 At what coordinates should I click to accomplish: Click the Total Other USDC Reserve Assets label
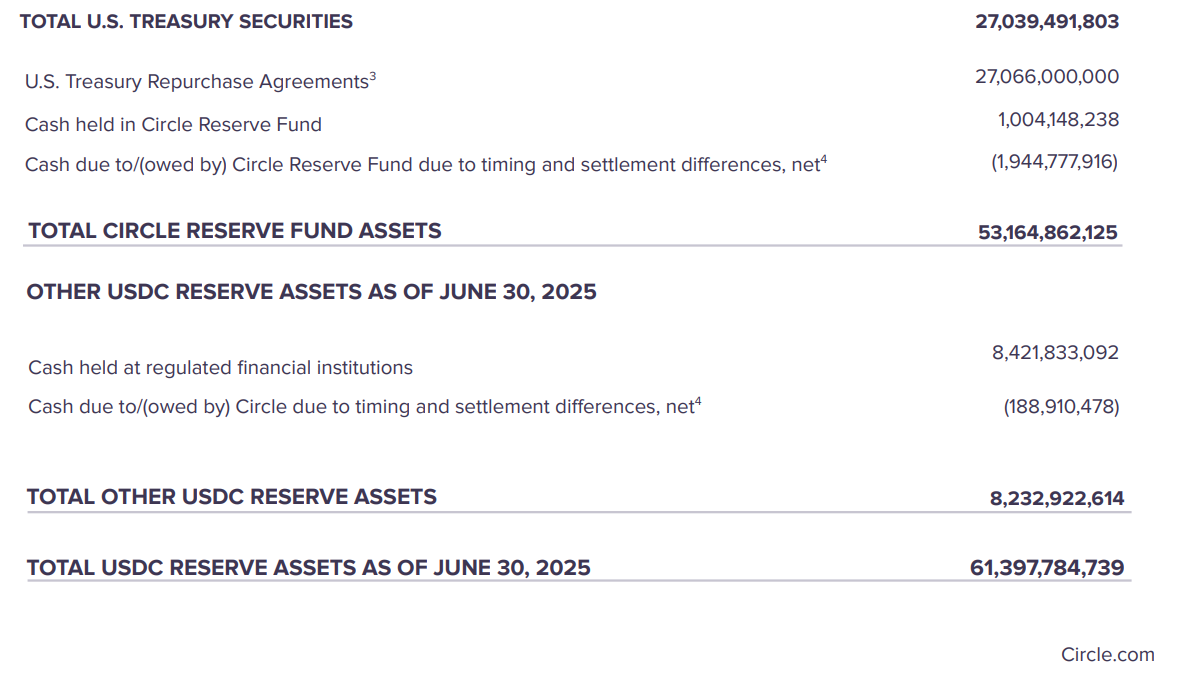coord(232,497)
